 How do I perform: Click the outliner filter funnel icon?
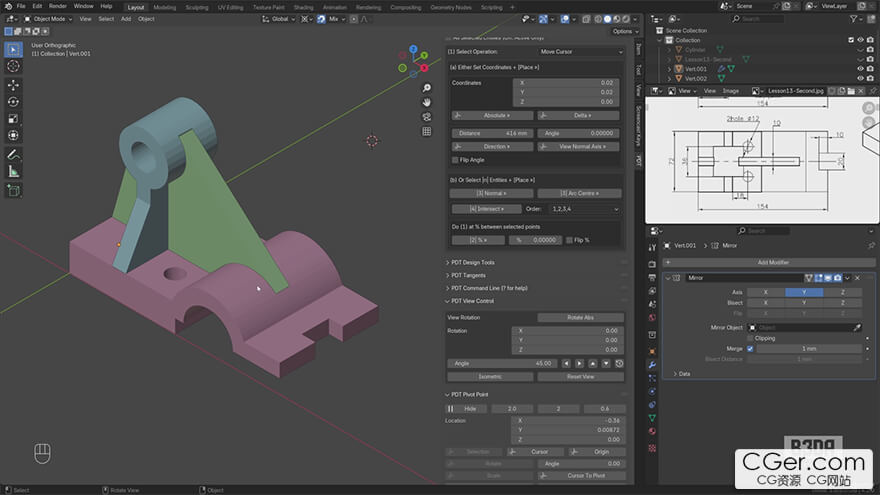(853, 19)
